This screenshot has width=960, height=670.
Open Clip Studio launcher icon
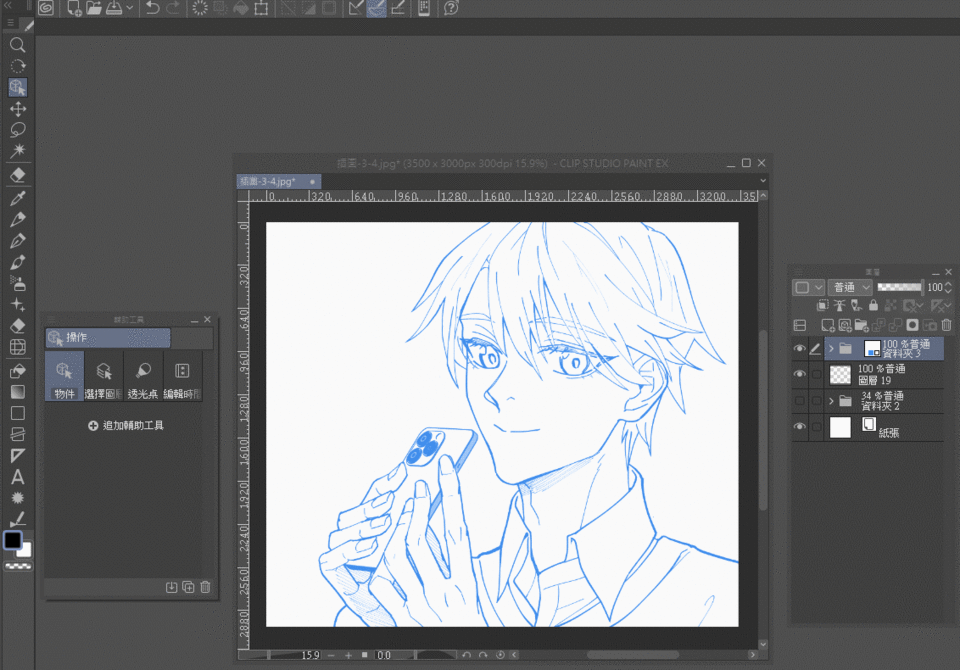46,8
